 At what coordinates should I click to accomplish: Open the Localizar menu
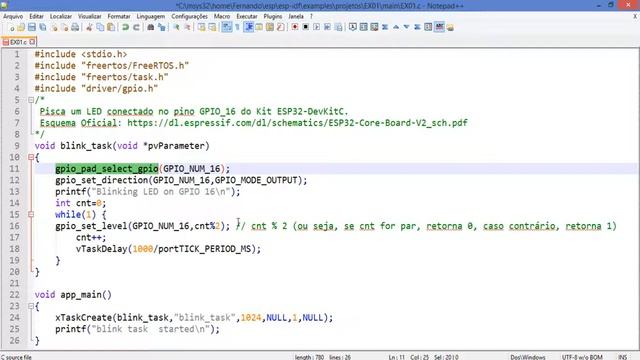pos(61,16)
